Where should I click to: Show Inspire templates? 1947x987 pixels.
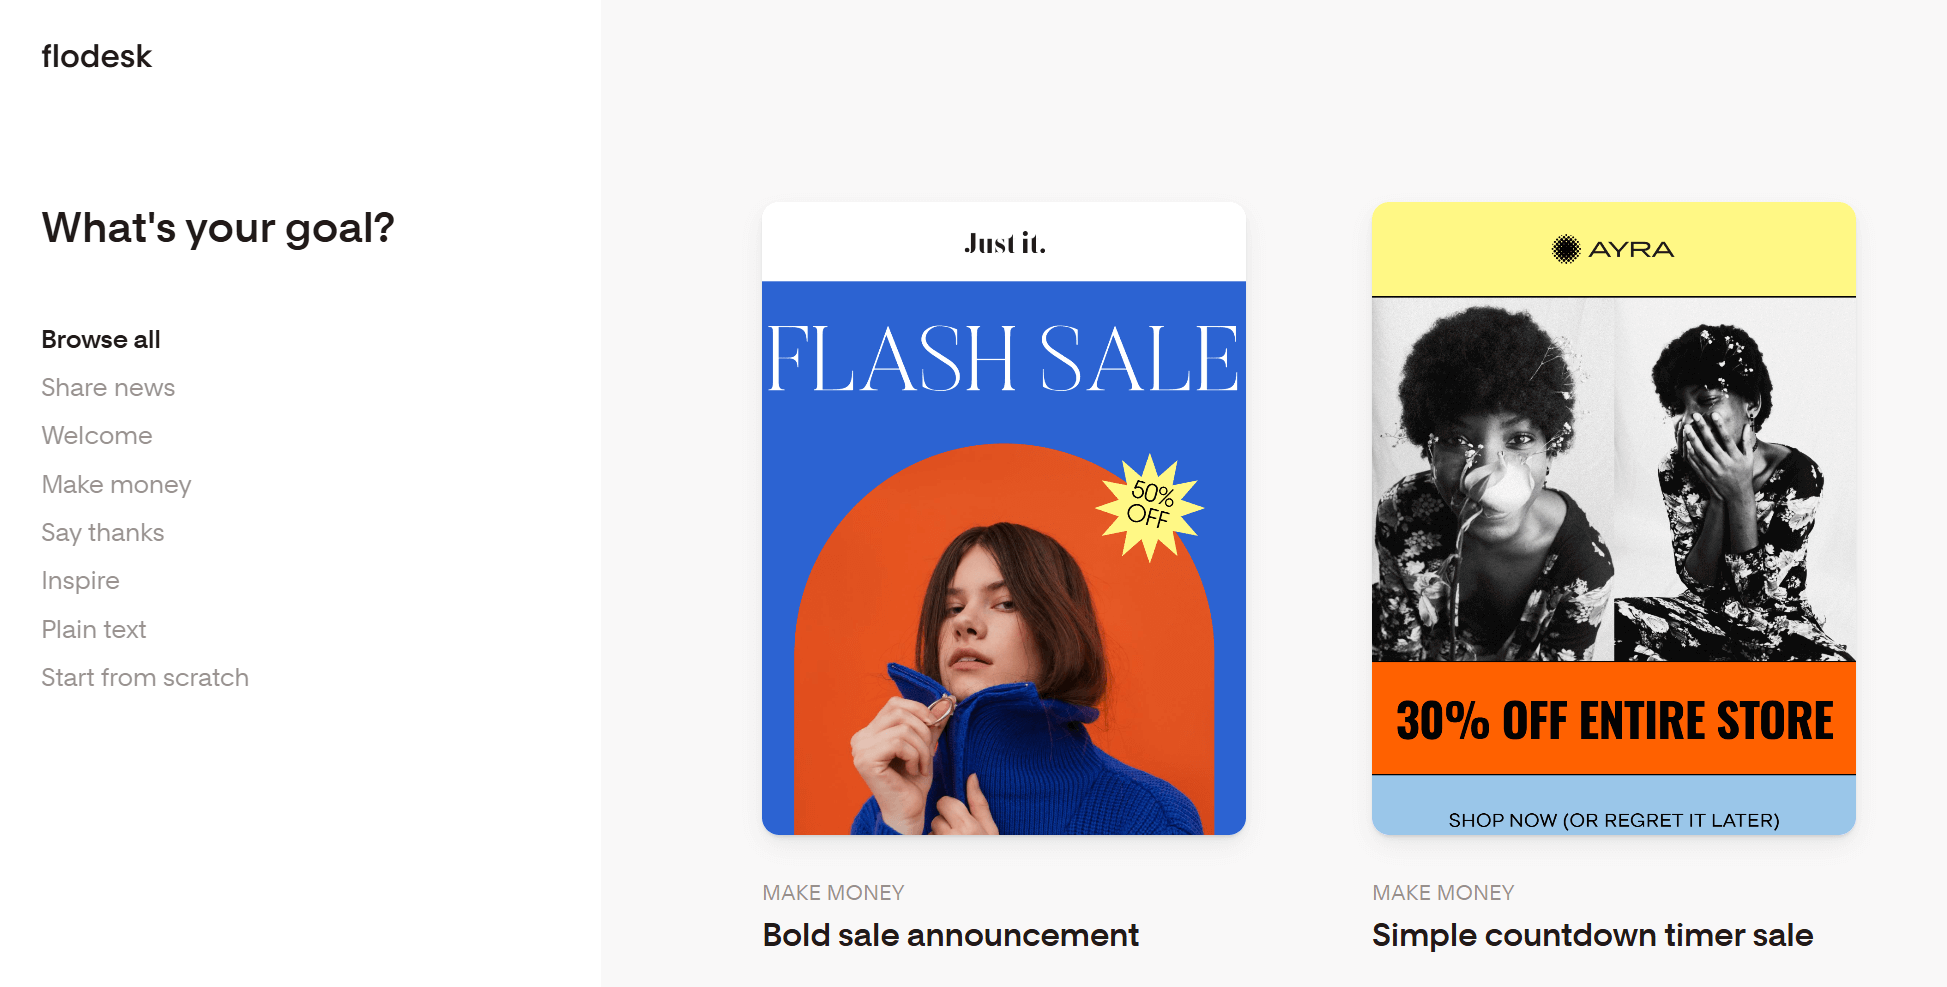pos(80,581)
